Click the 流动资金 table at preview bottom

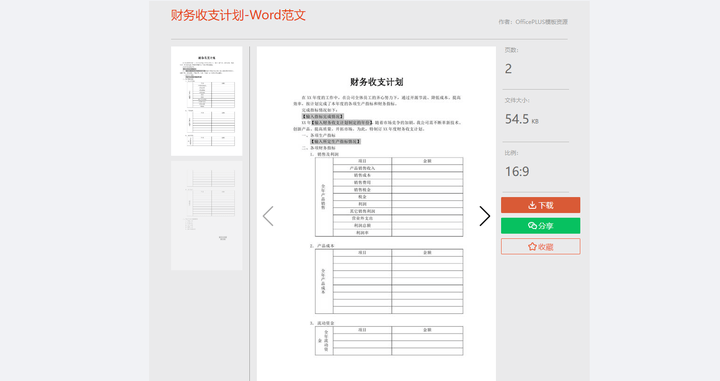pos(389,341)
